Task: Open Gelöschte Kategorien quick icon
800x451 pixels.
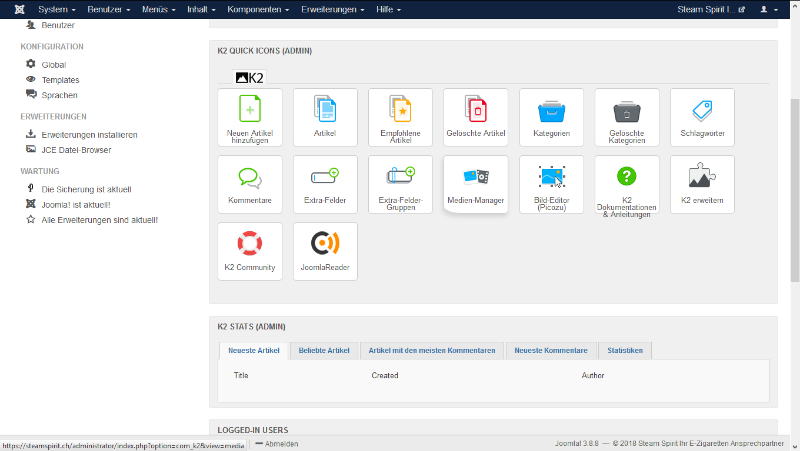Action: [x=627, y=117]
